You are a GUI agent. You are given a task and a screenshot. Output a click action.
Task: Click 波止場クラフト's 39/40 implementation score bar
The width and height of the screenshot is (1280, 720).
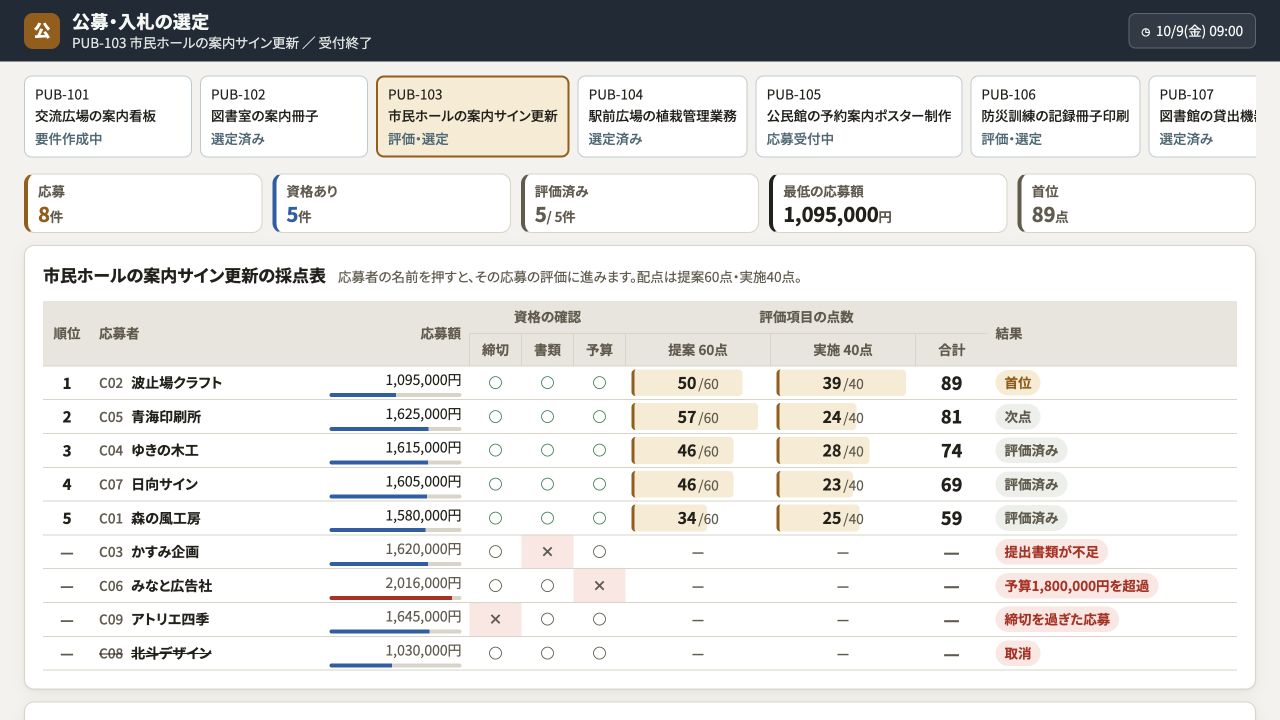click(841, 383)
